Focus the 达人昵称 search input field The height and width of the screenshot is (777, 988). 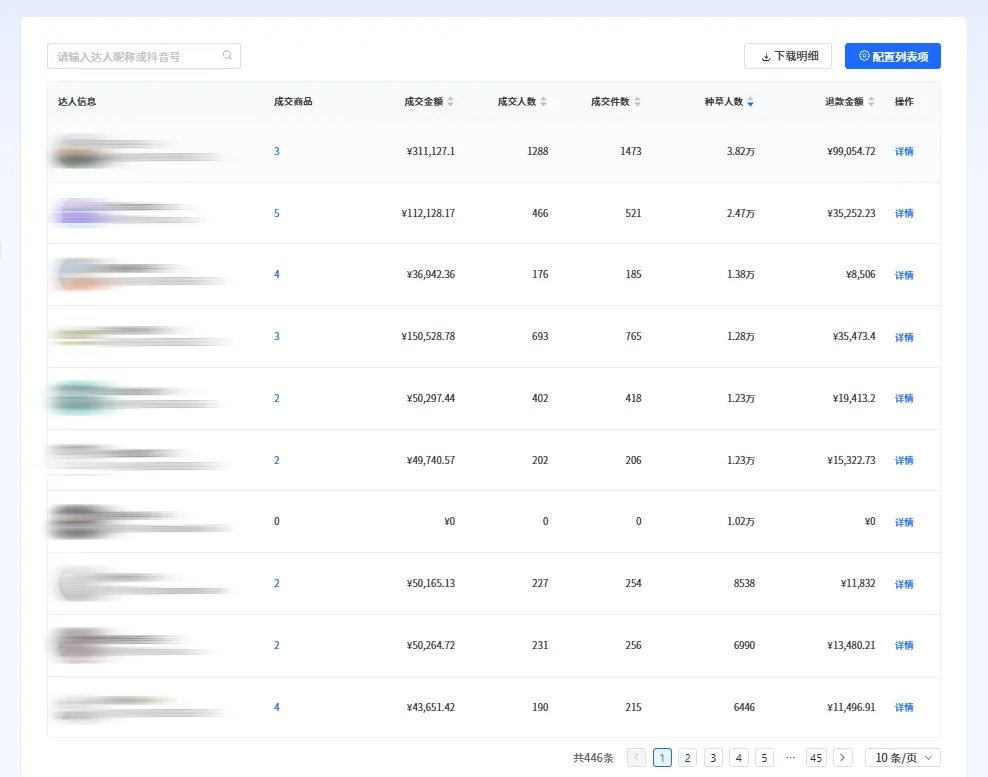[x=144, y=56]
